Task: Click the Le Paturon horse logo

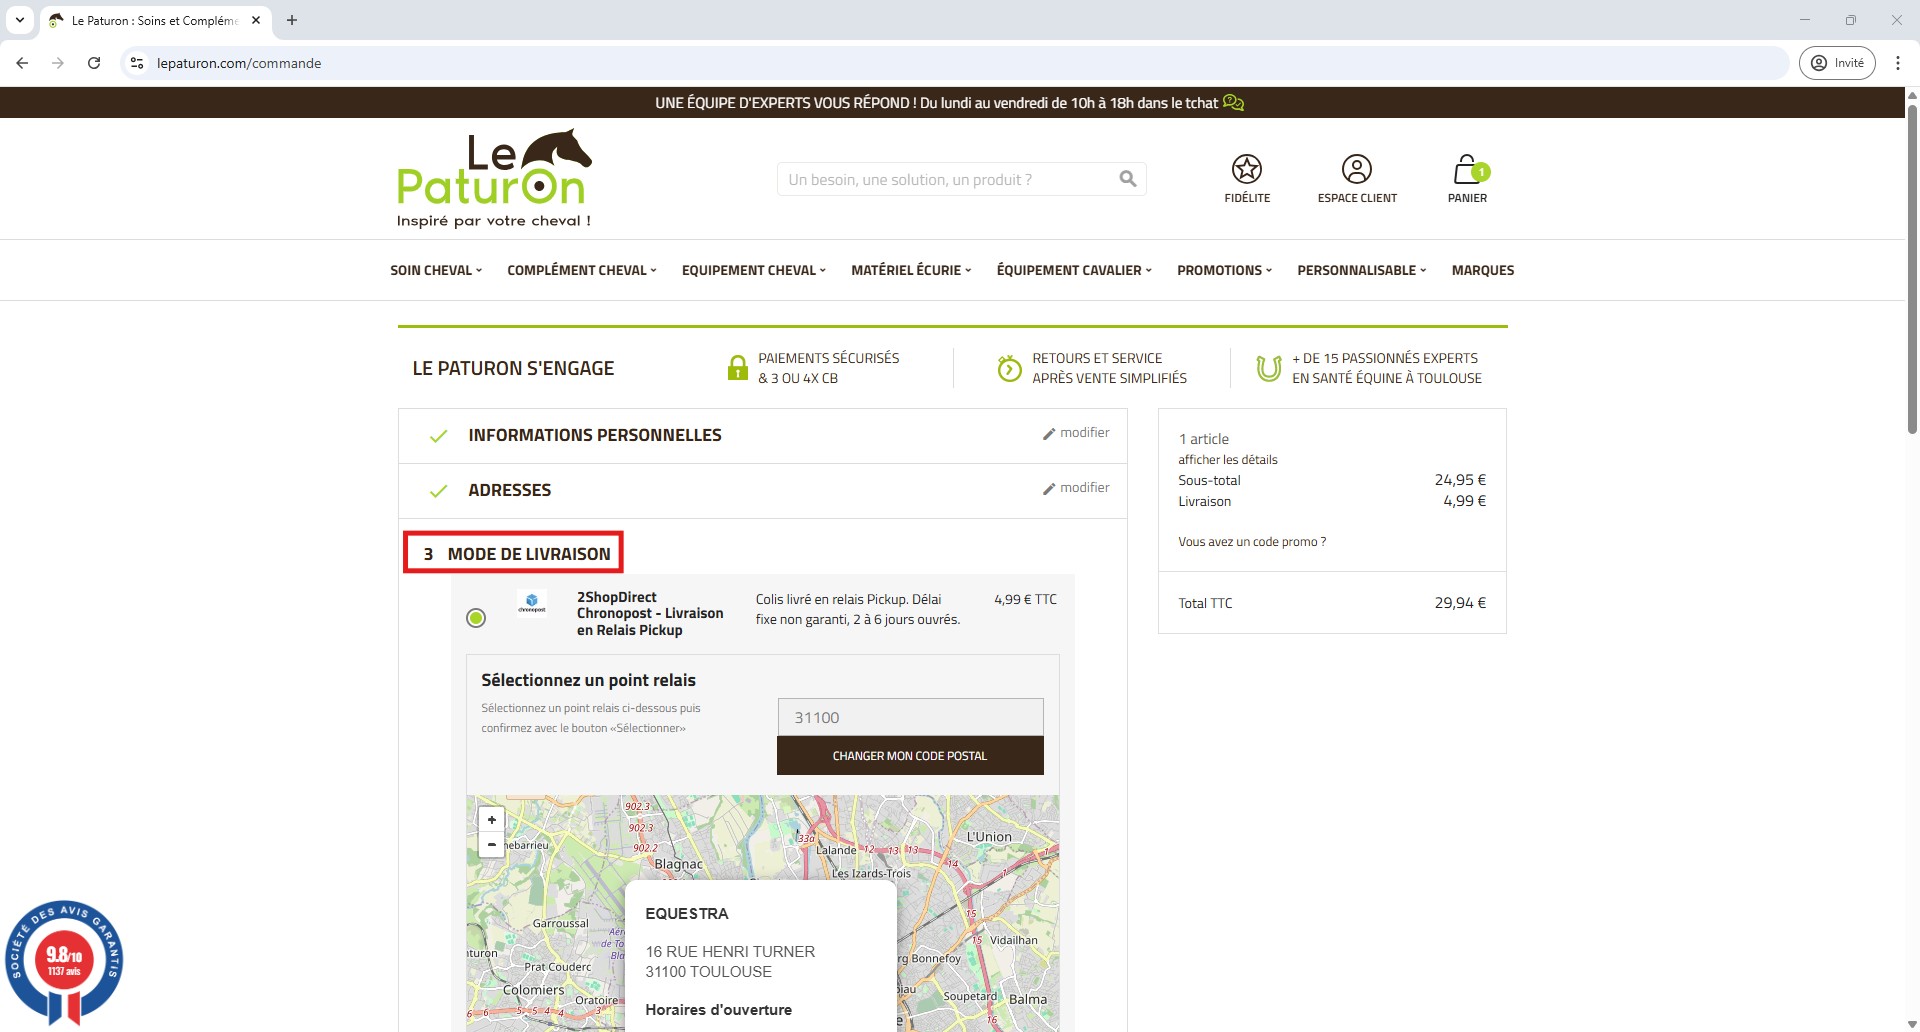Action: [494, 179]
